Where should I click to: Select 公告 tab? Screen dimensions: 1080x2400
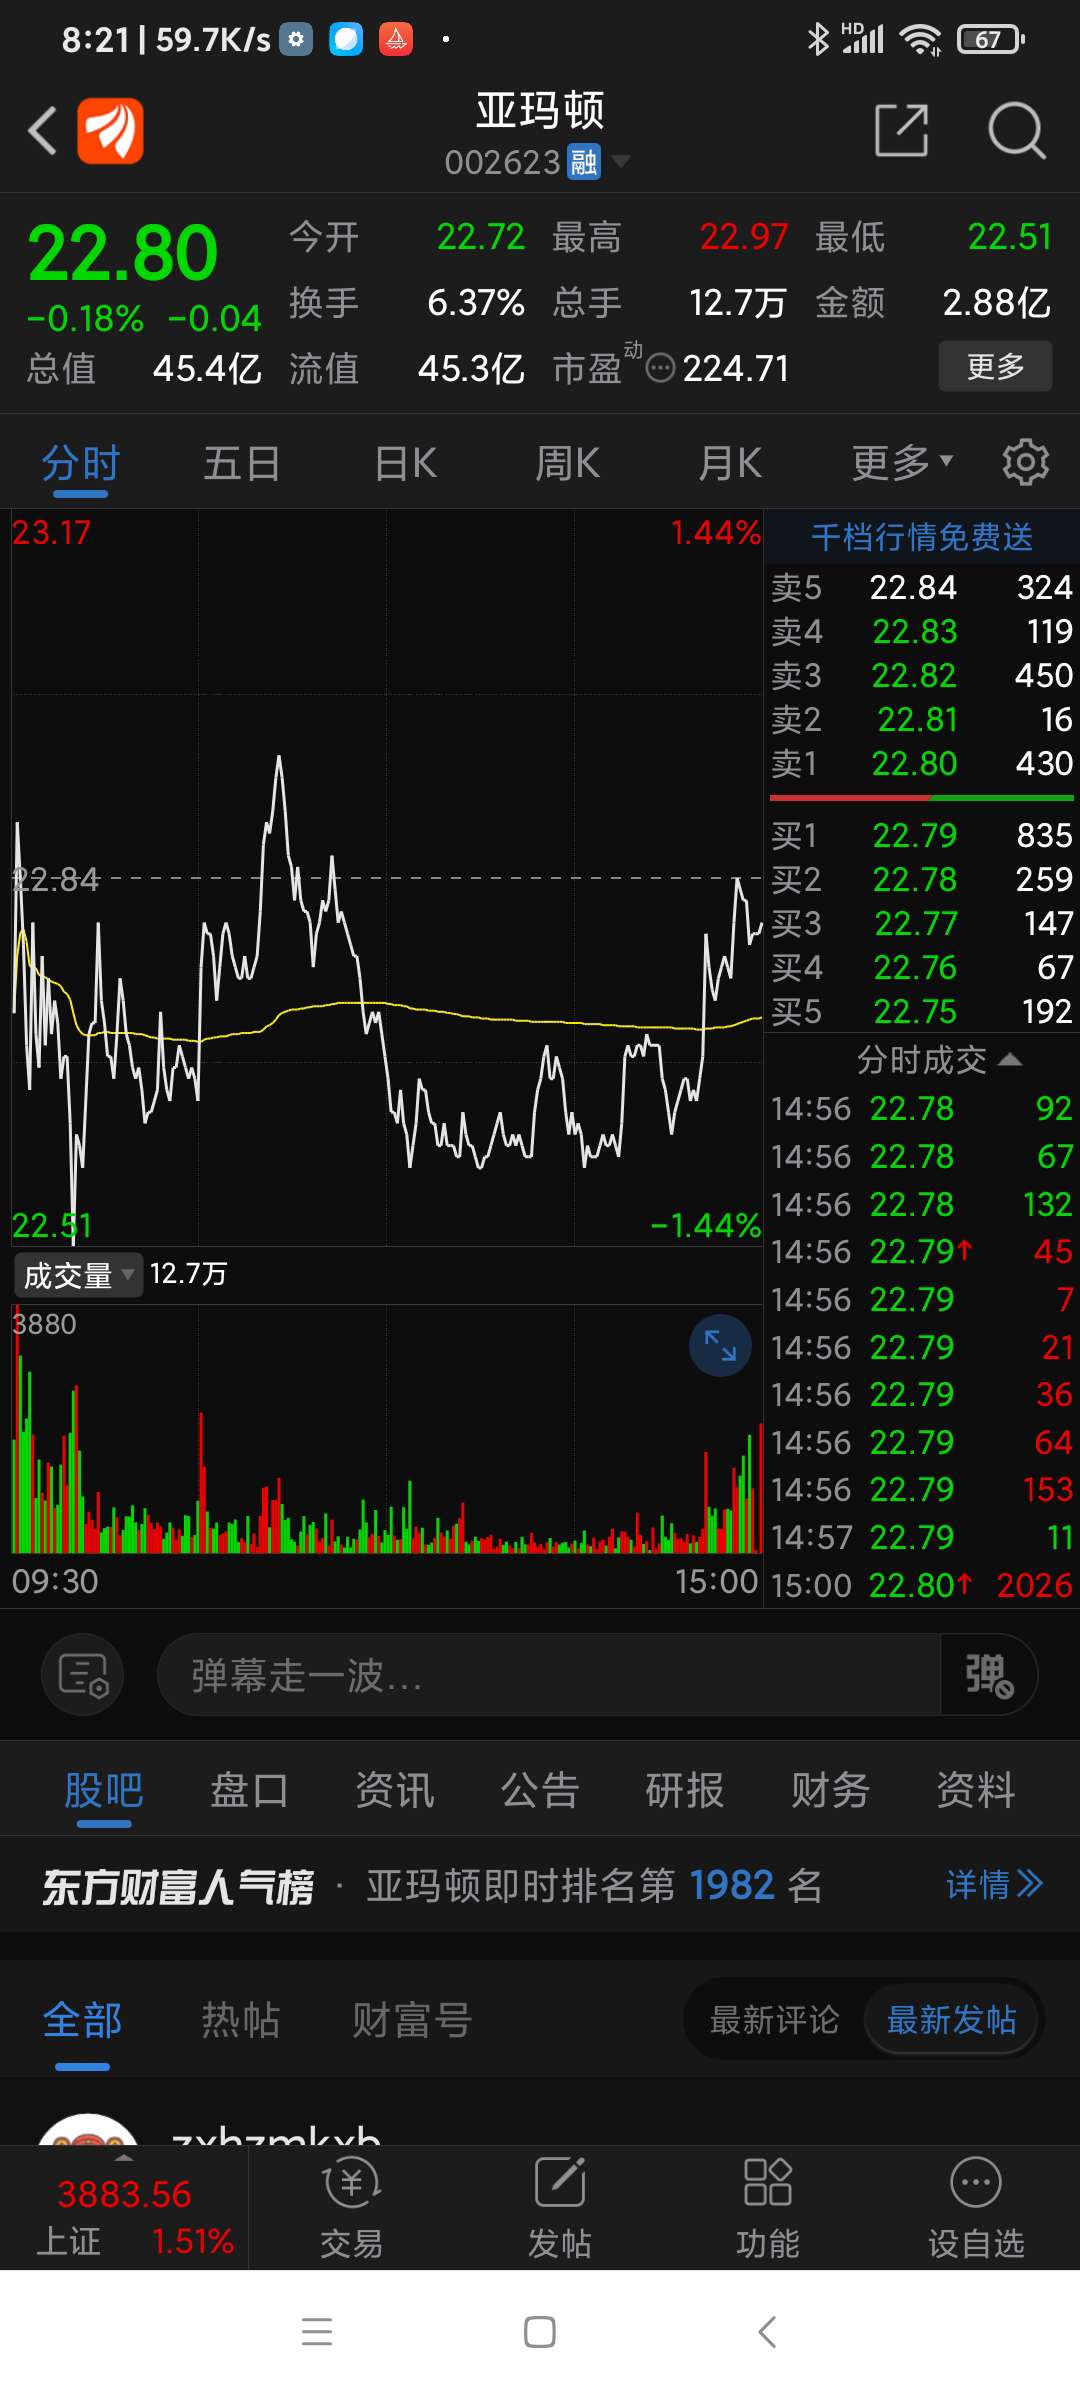click(x=540, y=1790)
